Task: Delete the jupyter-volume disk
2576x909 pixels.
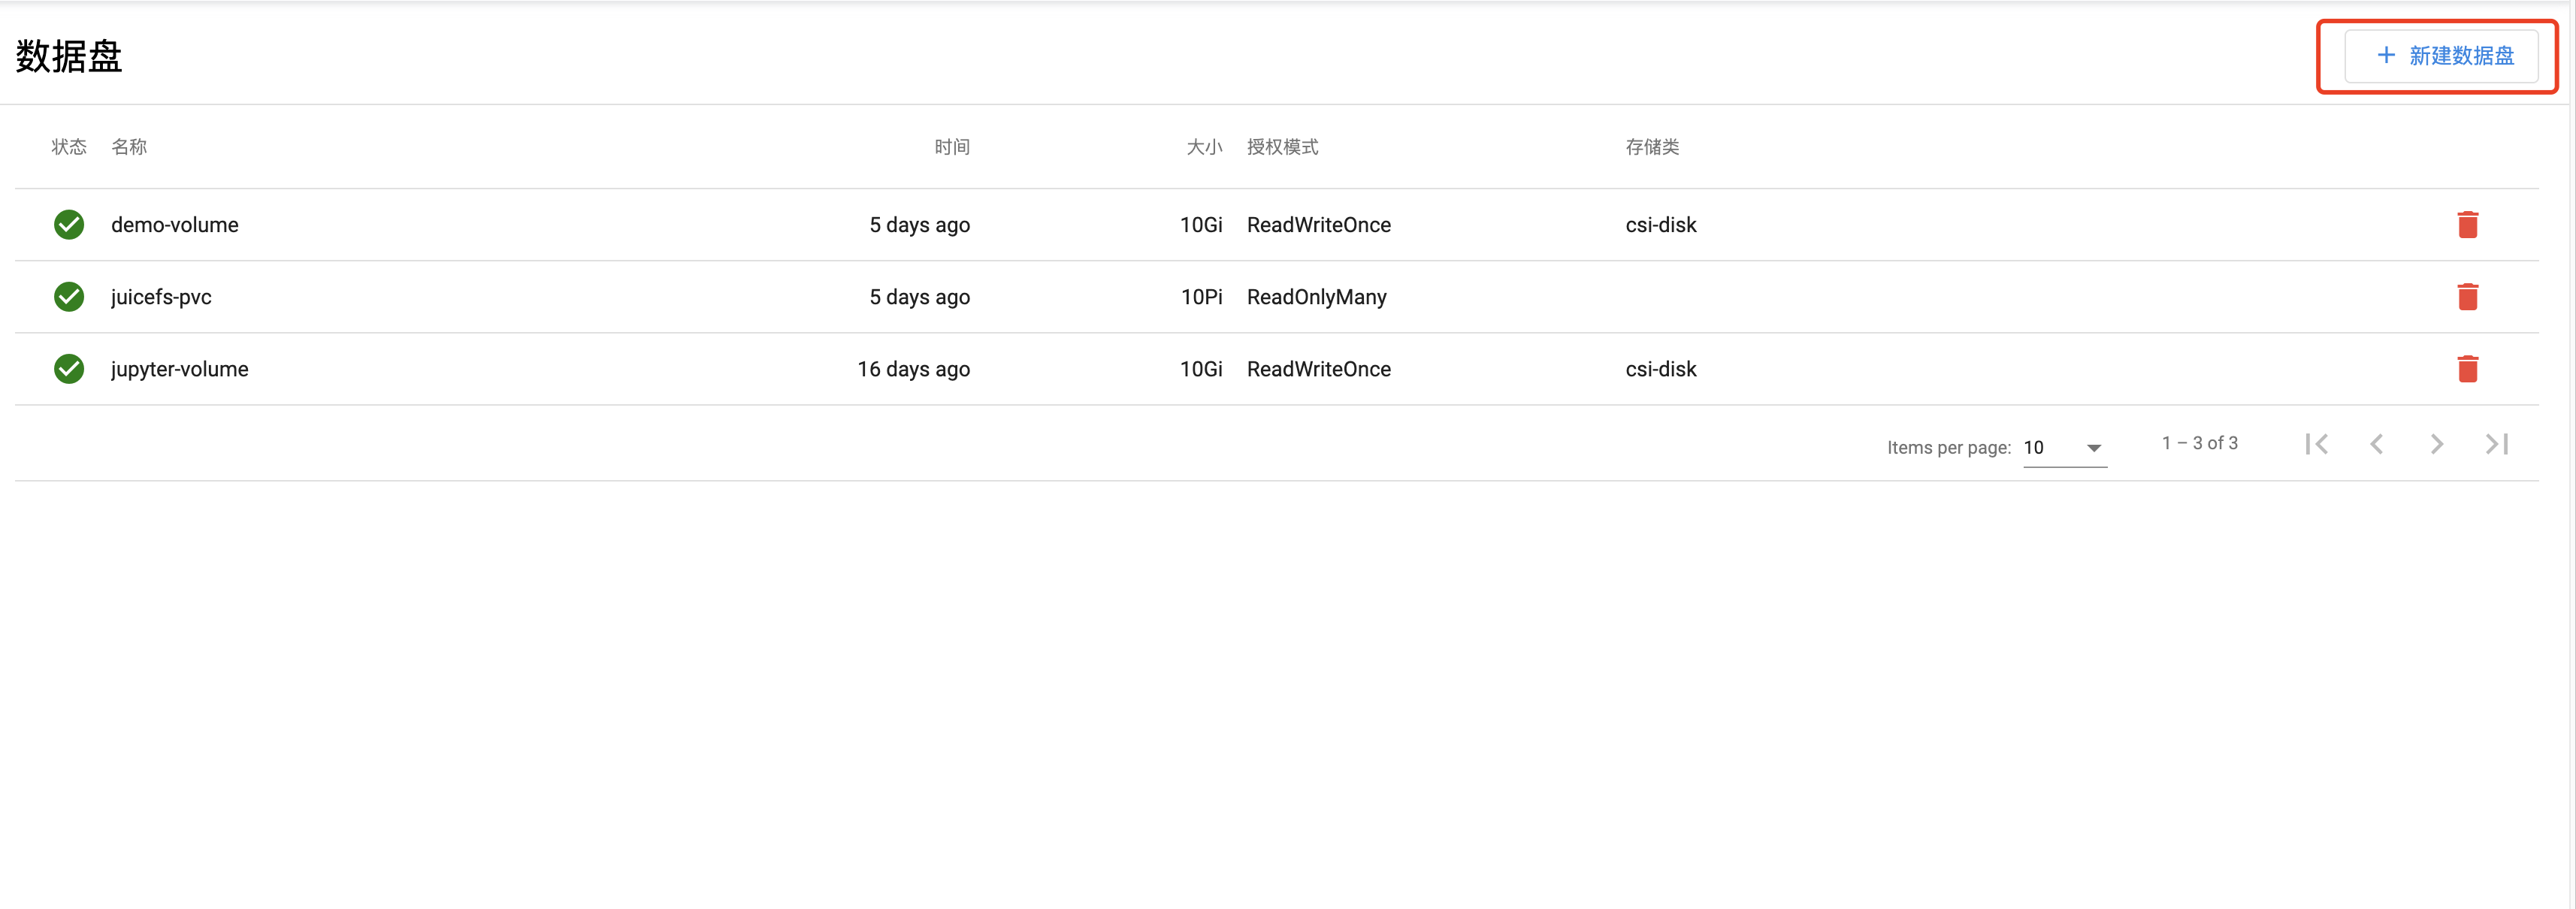Action: 2467,369
